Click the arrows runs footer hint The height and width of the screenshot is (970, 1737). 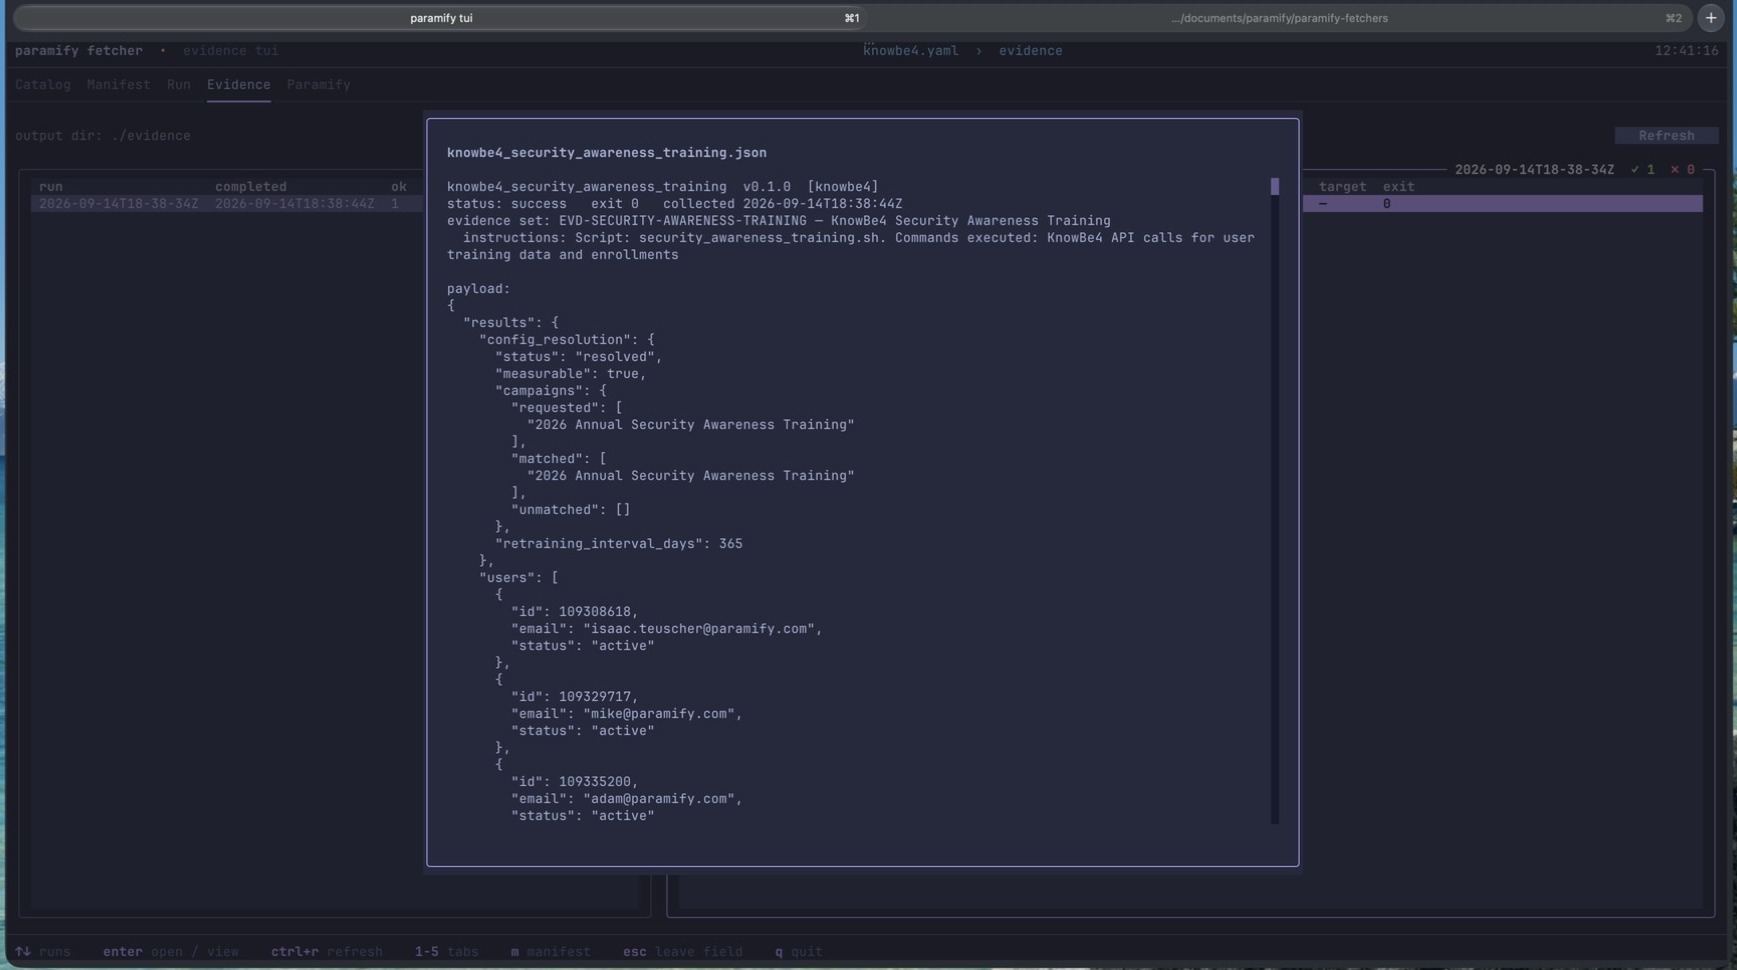(x=43, y=952)
